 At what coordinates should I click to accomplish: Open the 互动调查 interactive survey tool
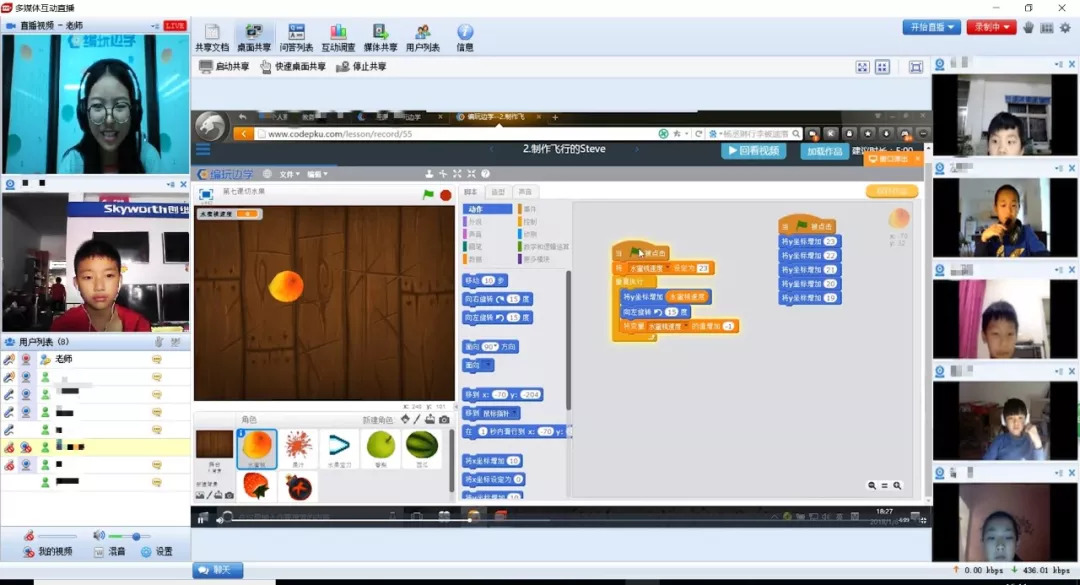coord(338,38)
